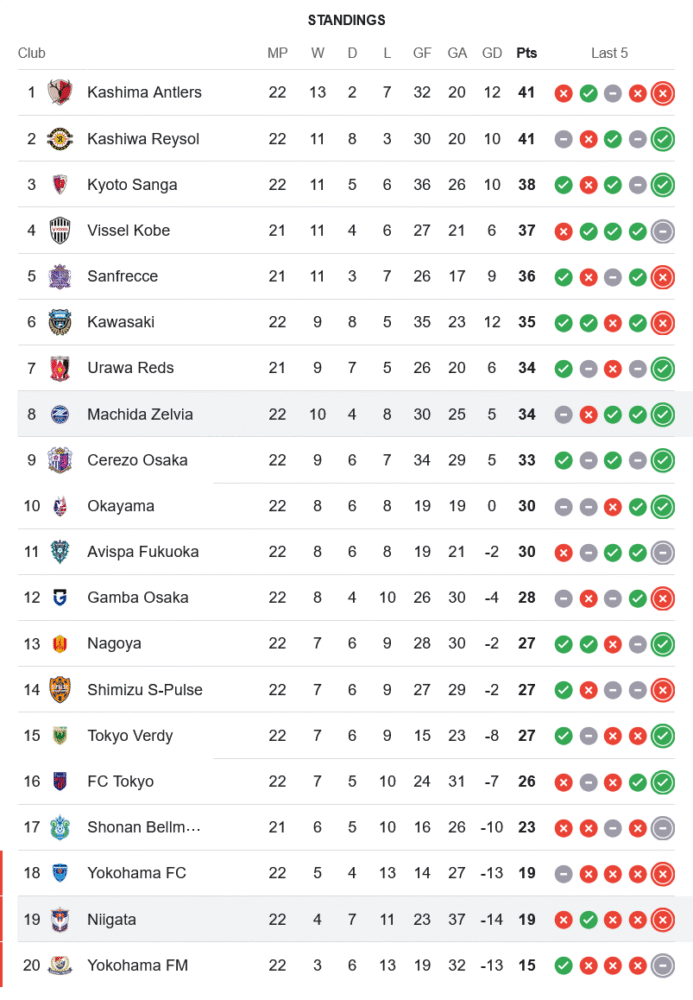The height and width of the screenshot is (1000, 693).
Task: Click Vissel Kobe's latest draw indicator
Action: (x=663, y=231)
